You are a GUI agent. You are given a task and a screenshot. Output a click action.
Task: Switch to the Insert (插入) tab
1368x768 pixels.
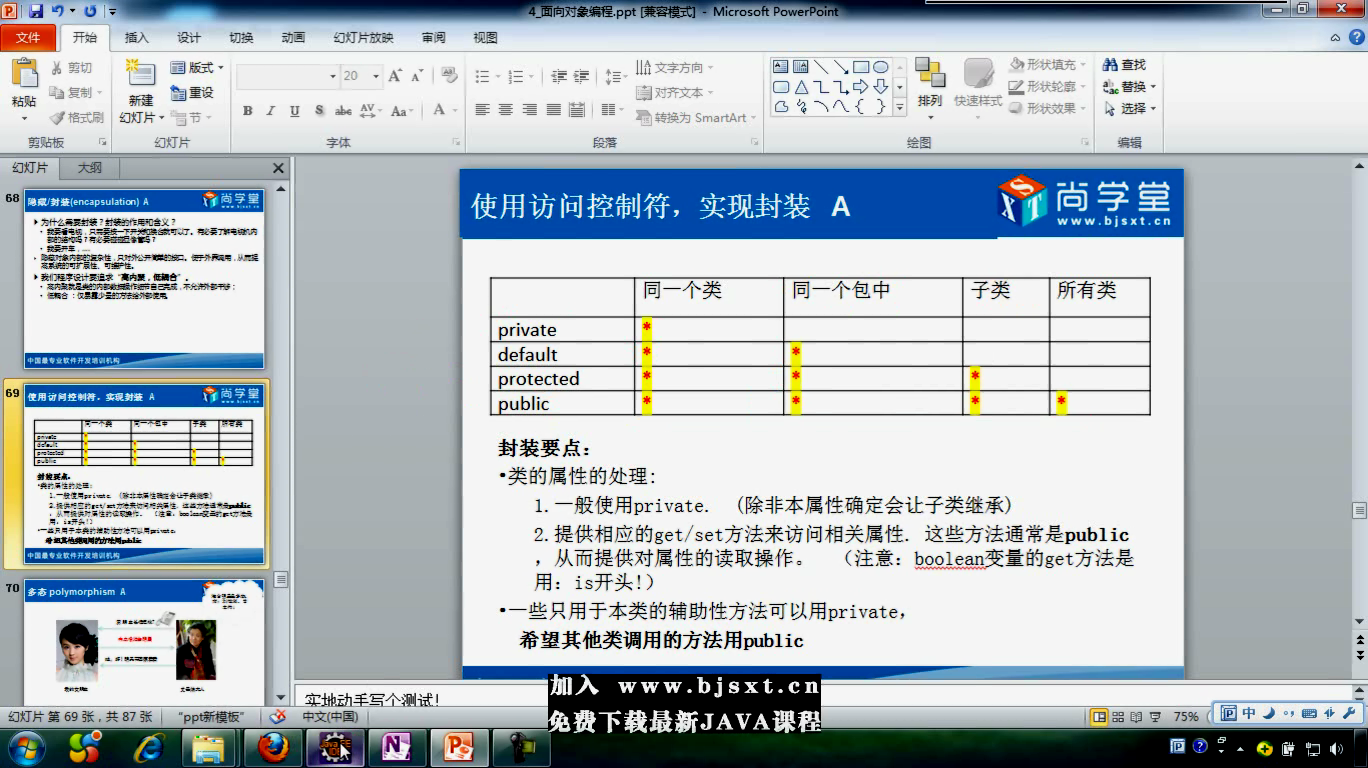tap(136, 38)
